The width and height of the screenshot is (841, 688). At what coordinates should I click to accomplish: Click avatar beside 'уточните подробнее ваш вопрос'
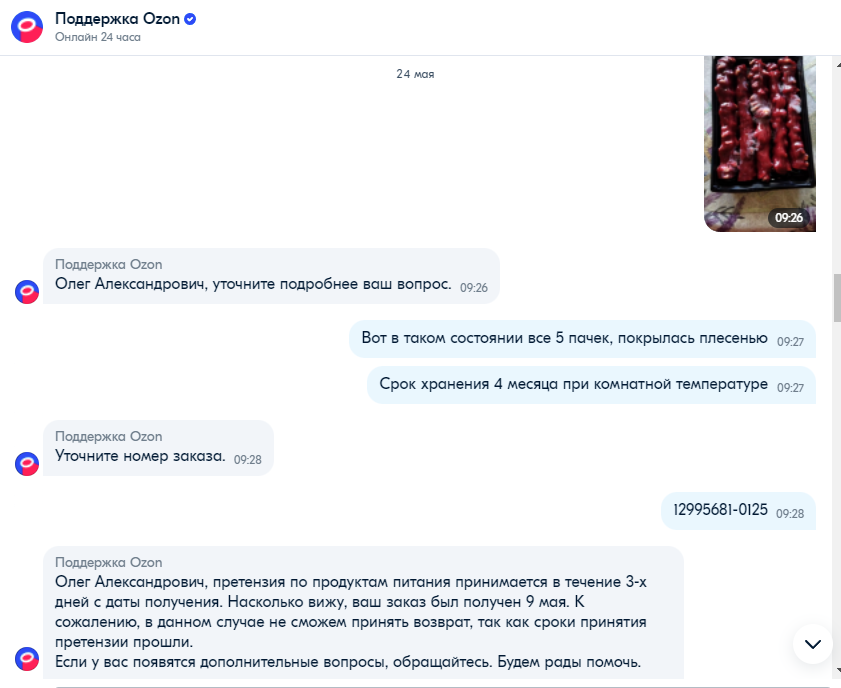click(x=27, y=292)
